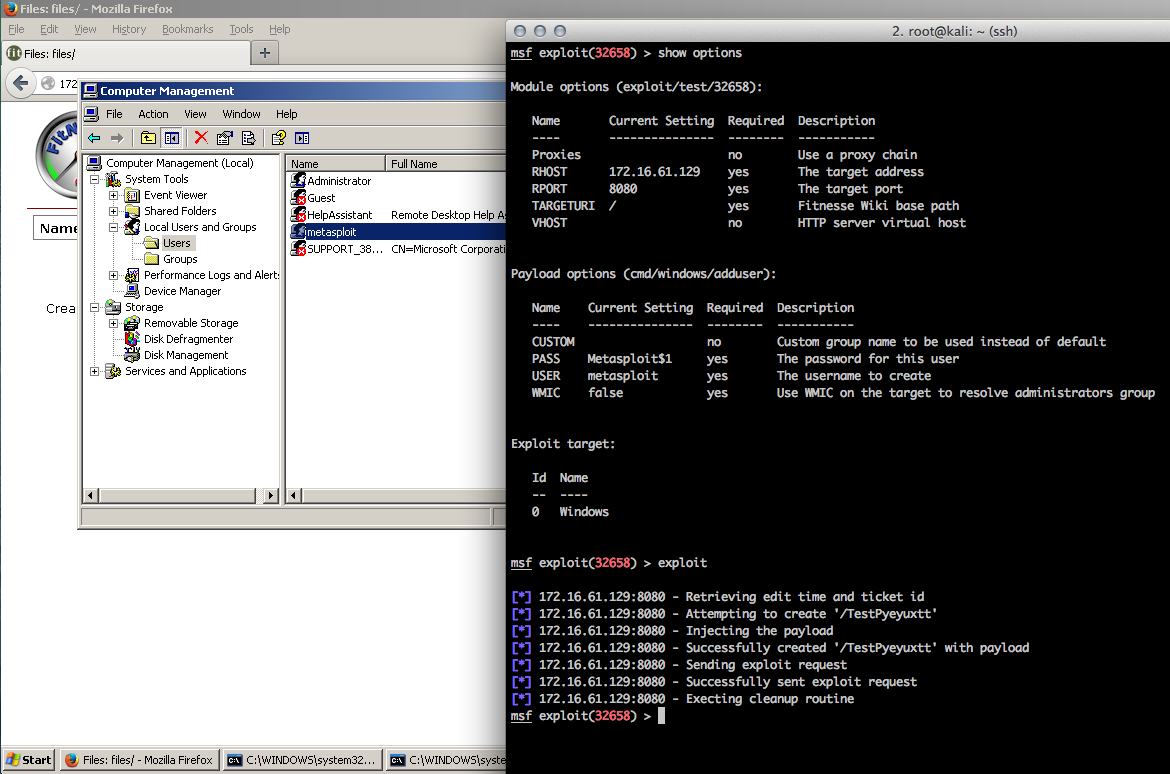
Task: Expand the Shared Folders node
Action: click(113, 211)
